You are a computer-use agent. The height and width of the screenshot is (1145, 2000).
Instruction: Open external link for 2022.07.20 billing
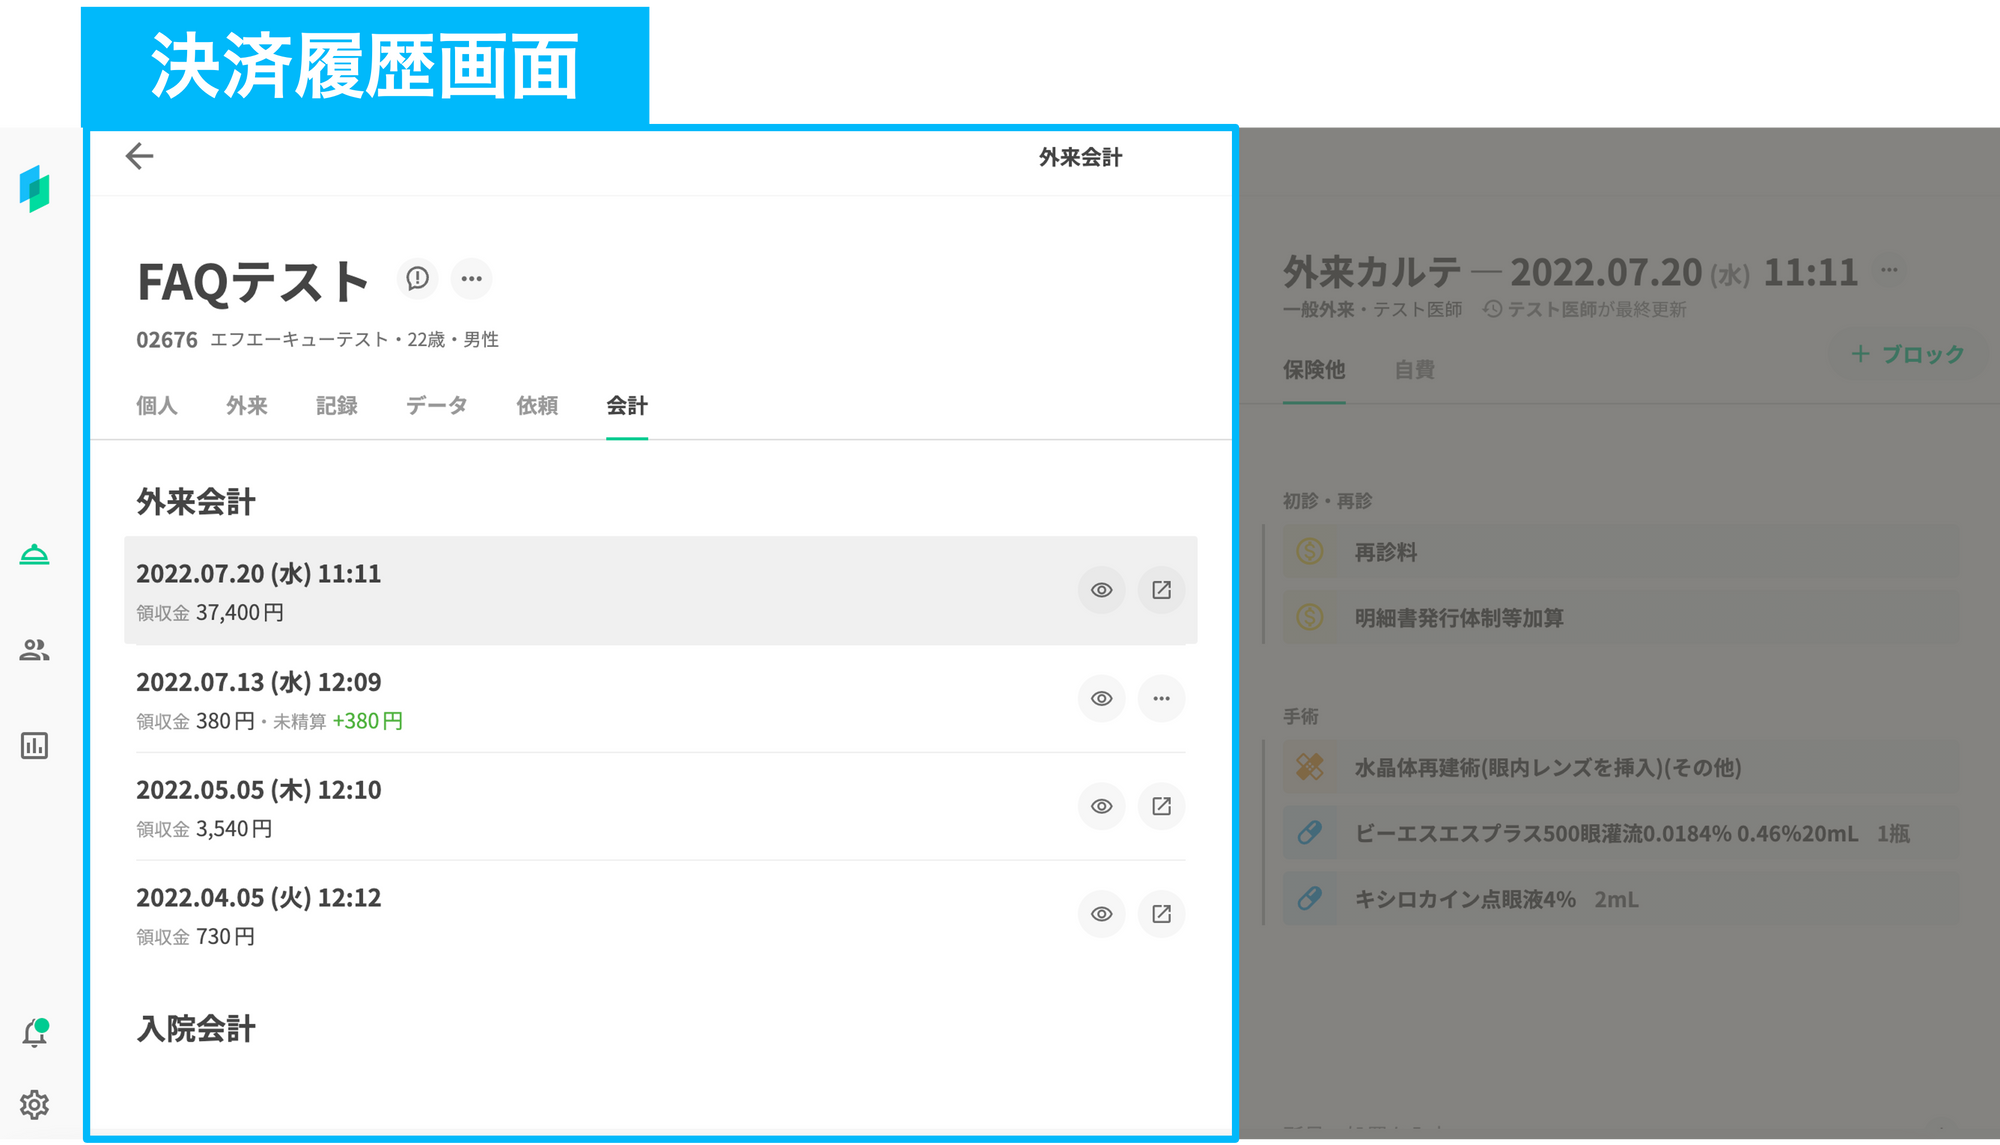click(1161, 590)
